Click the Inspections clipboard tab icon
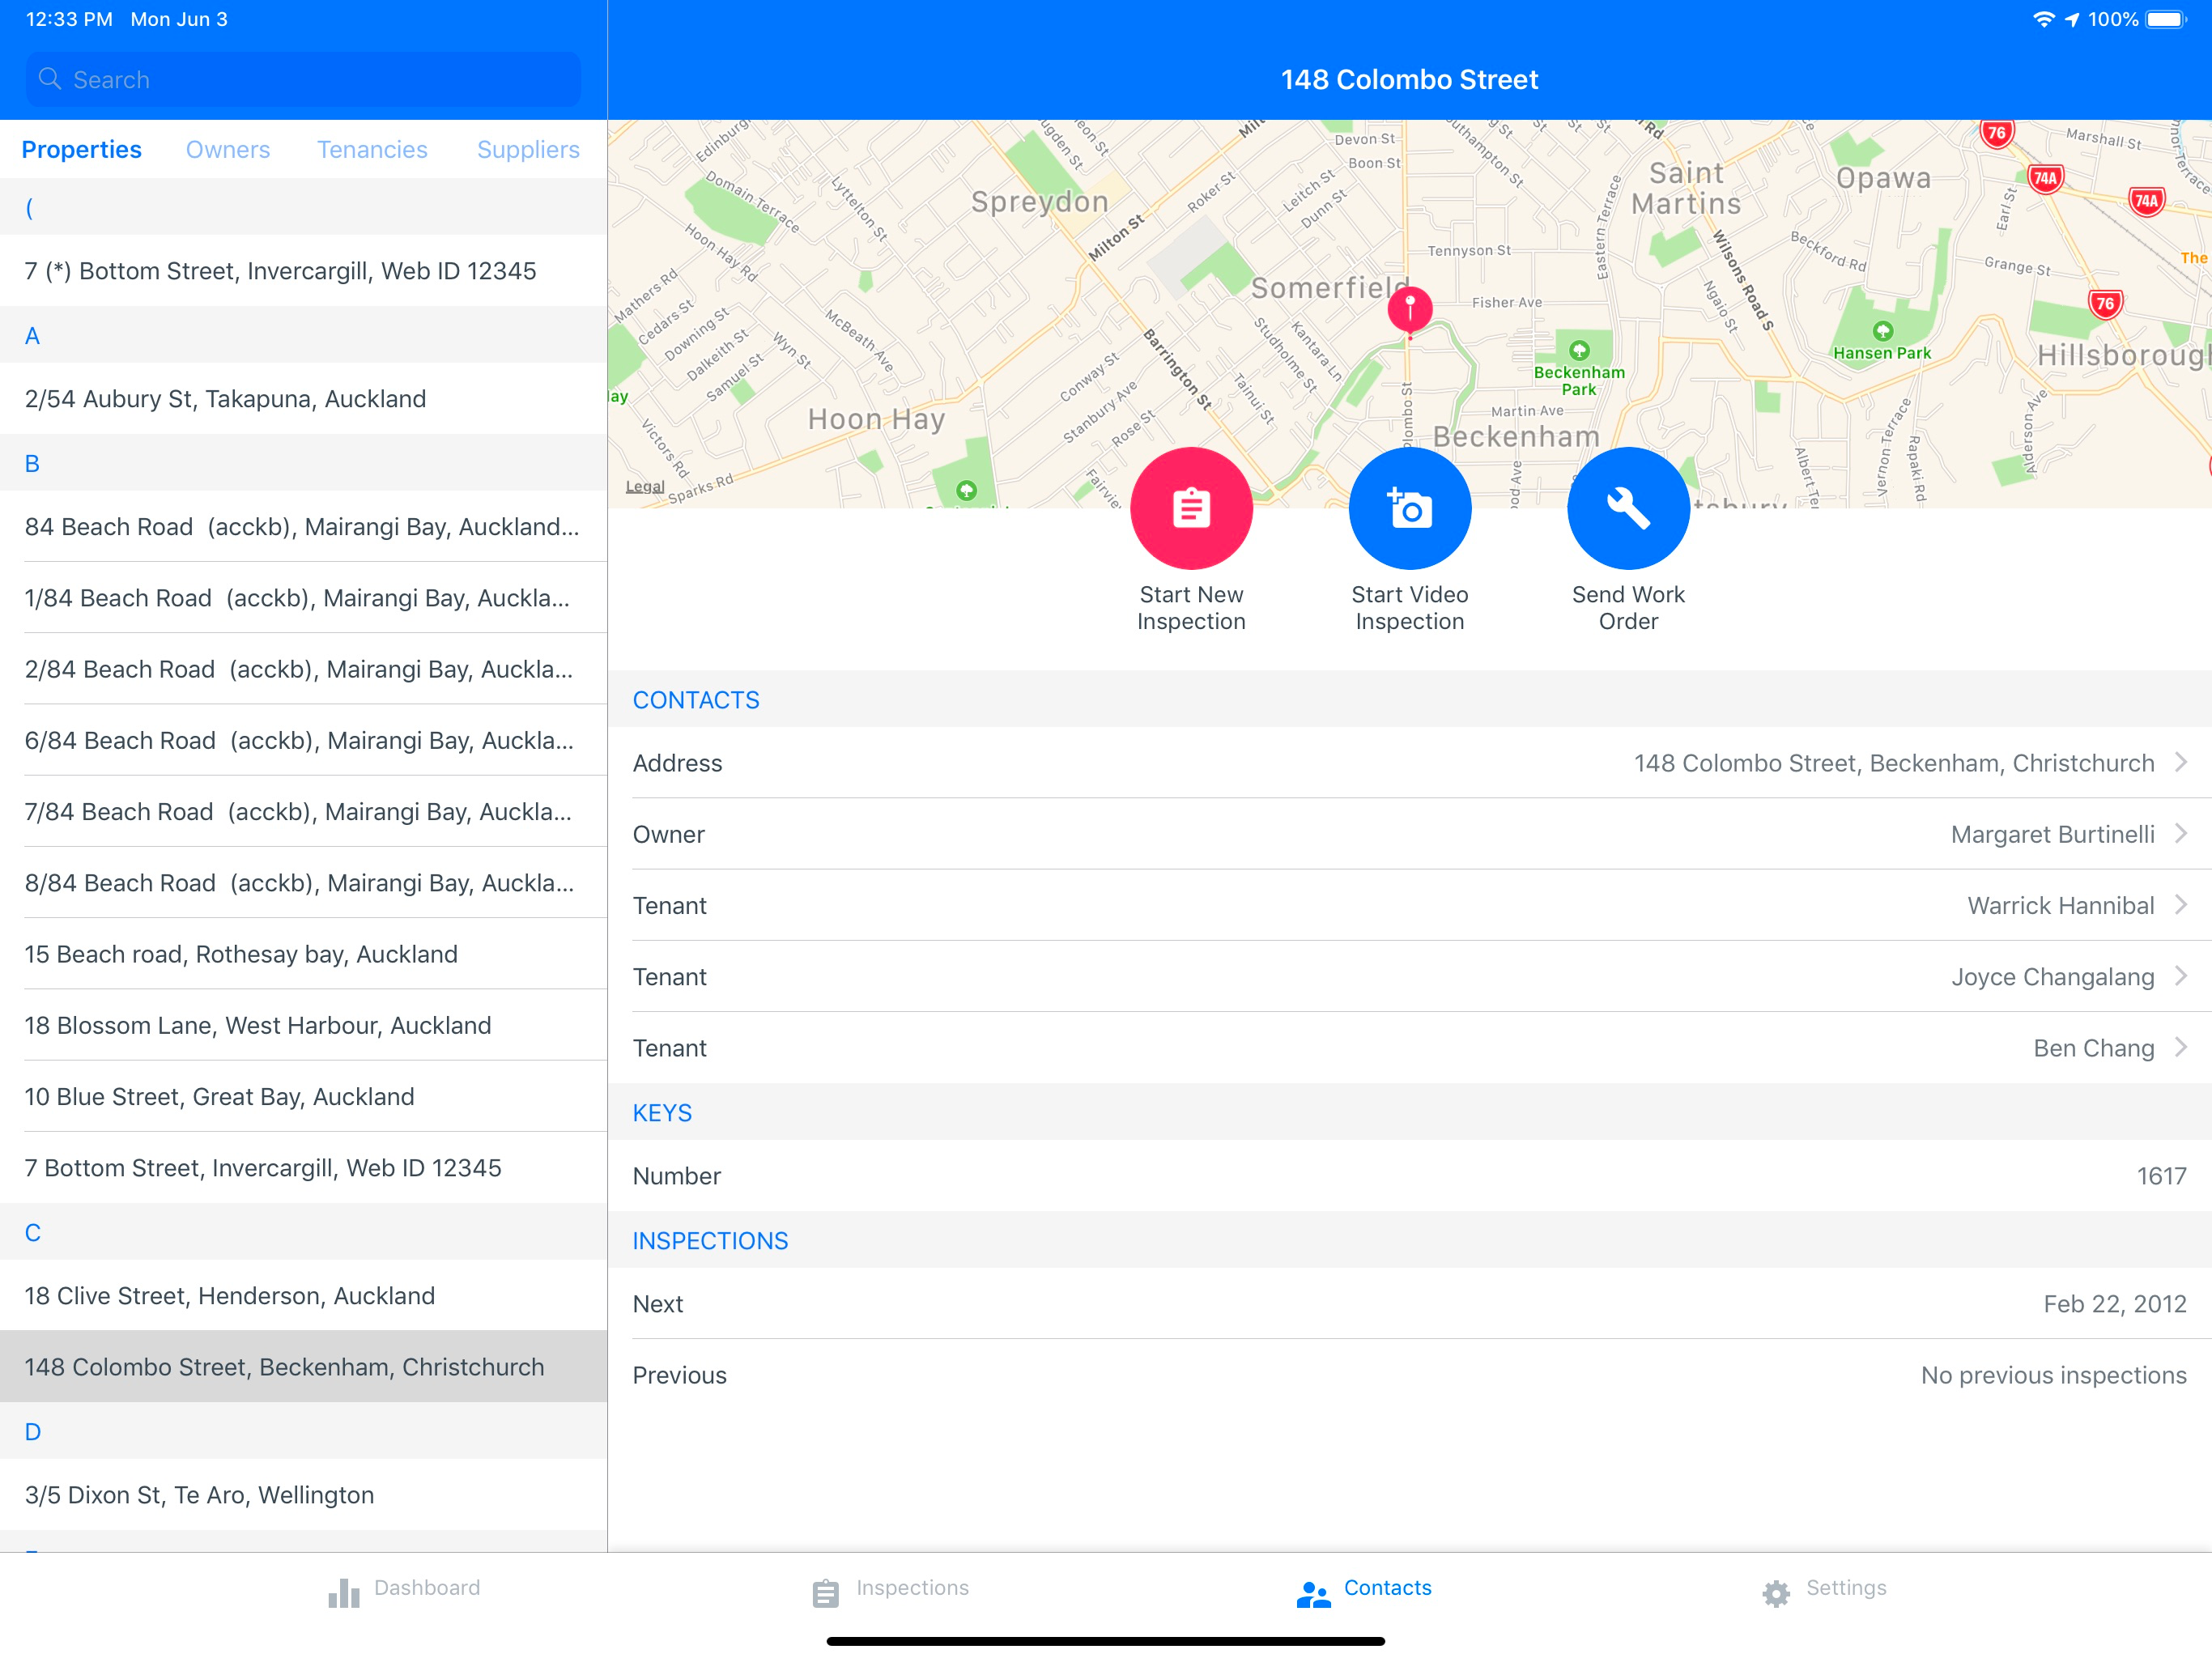2212x1658 pixels. tap(826, 1593)
